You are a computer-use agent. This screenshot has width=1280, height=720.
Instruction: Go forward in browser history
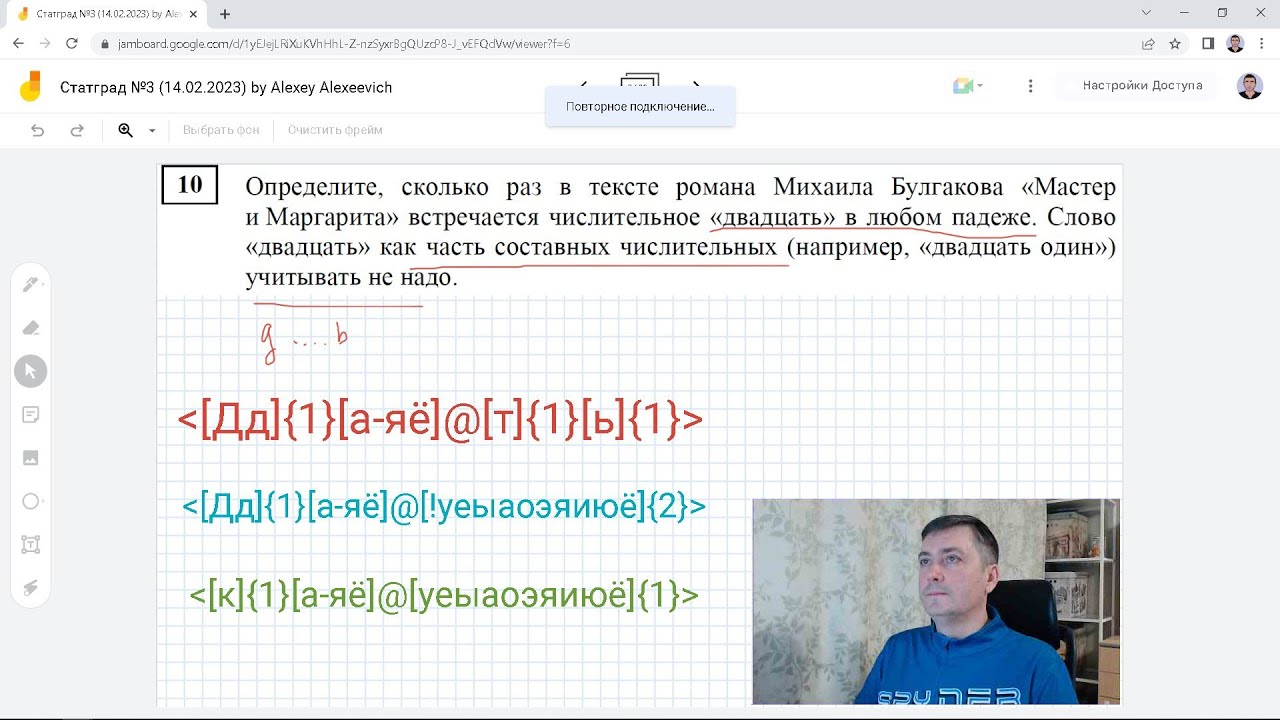click(x=45, y=44)
